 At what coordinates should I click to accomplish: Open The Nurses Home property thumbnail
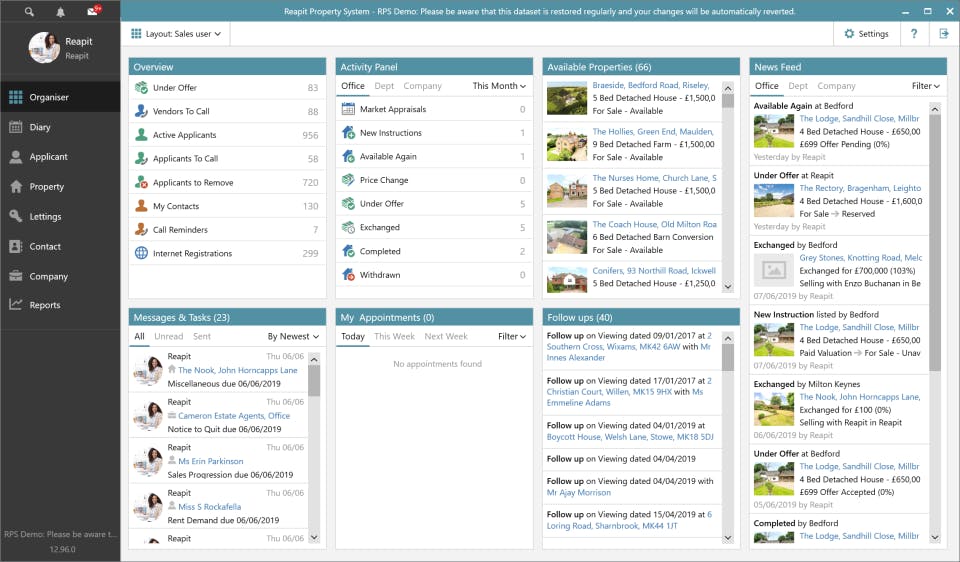(567, 190)
